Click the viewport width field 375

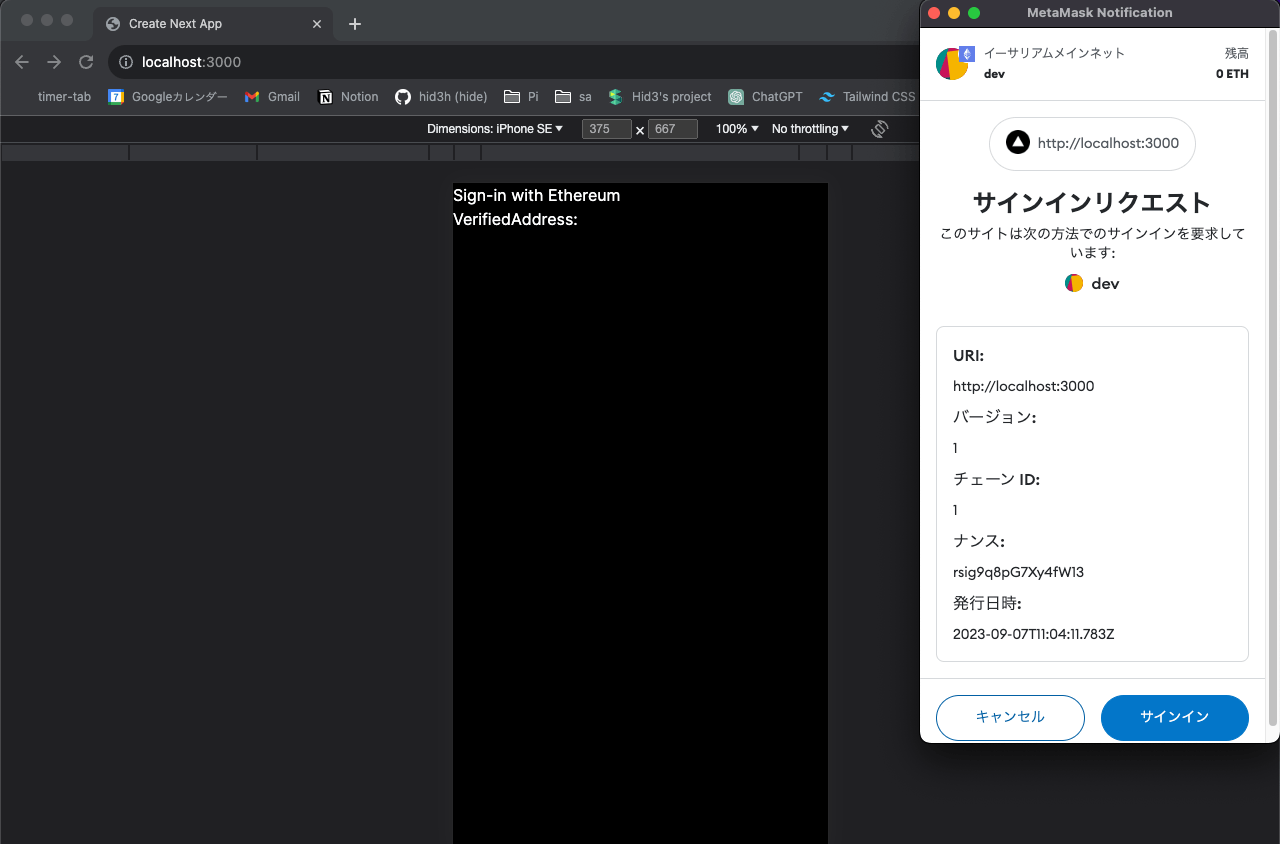607,129
